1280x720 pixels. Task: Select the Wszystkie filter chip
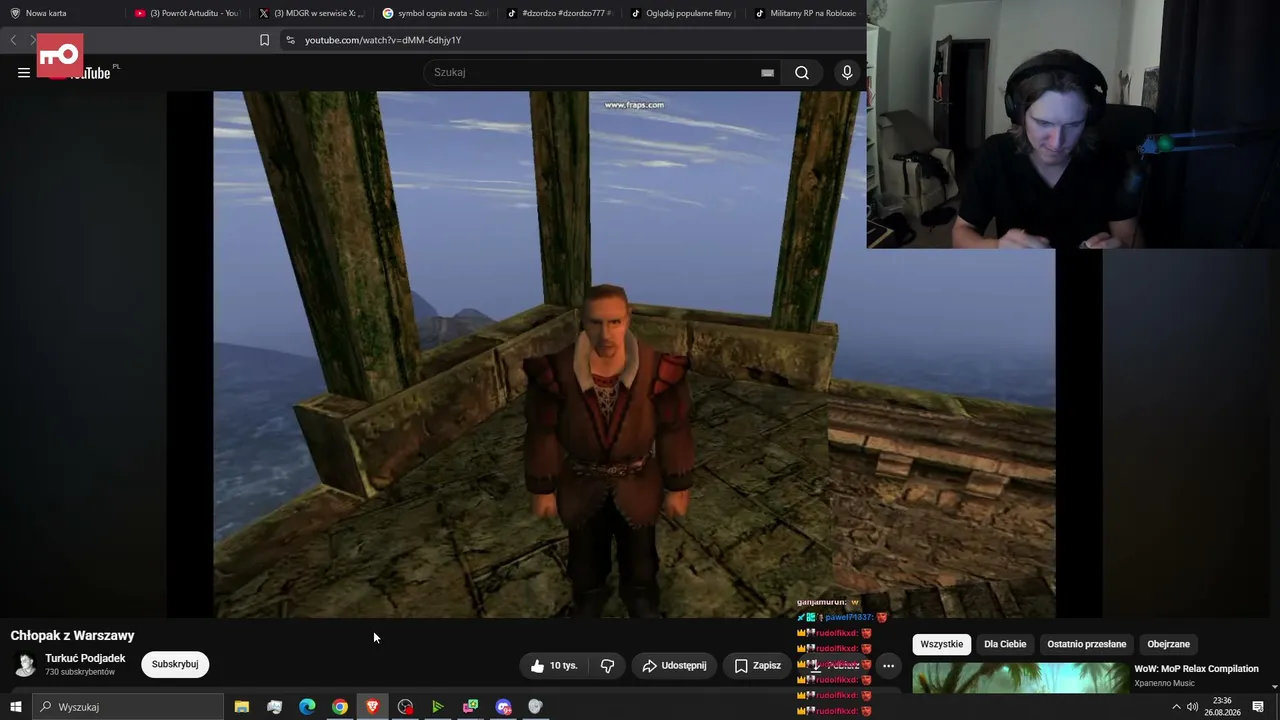pyautogui.click(x=941, y=644)
